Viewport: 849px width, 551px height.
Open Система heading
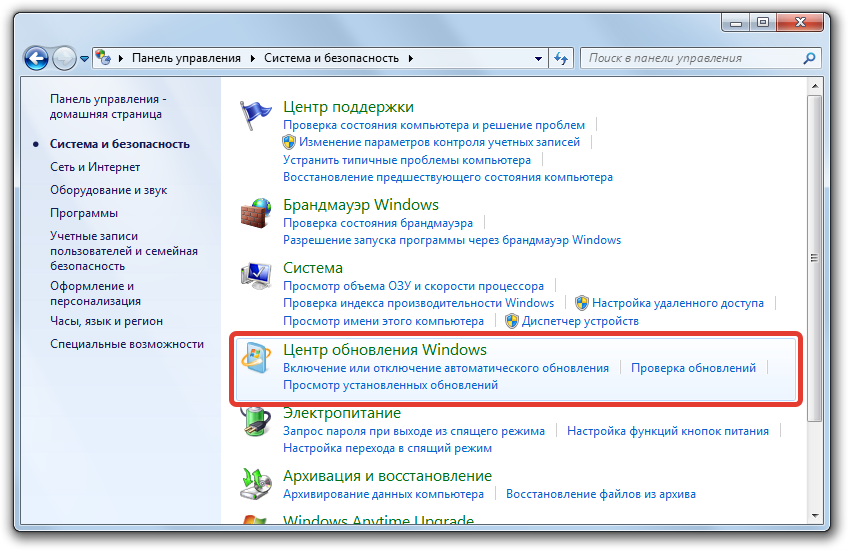click(313, 267)
